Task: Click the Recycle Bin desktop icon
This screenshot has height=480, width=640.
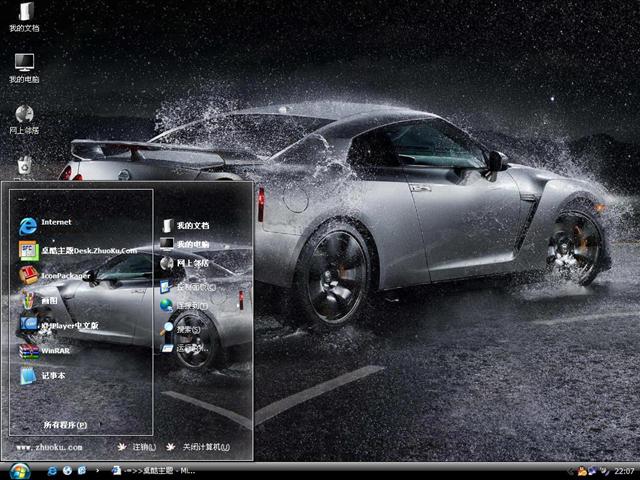Action: click(x=24, y=165)
